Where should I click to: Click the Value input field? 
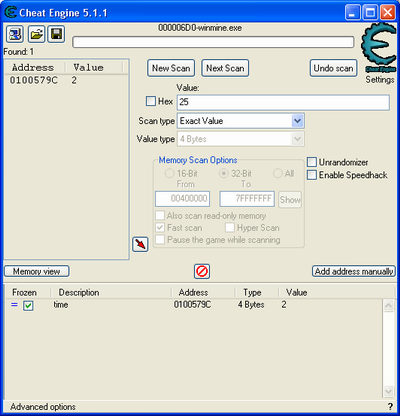[283, 102]
